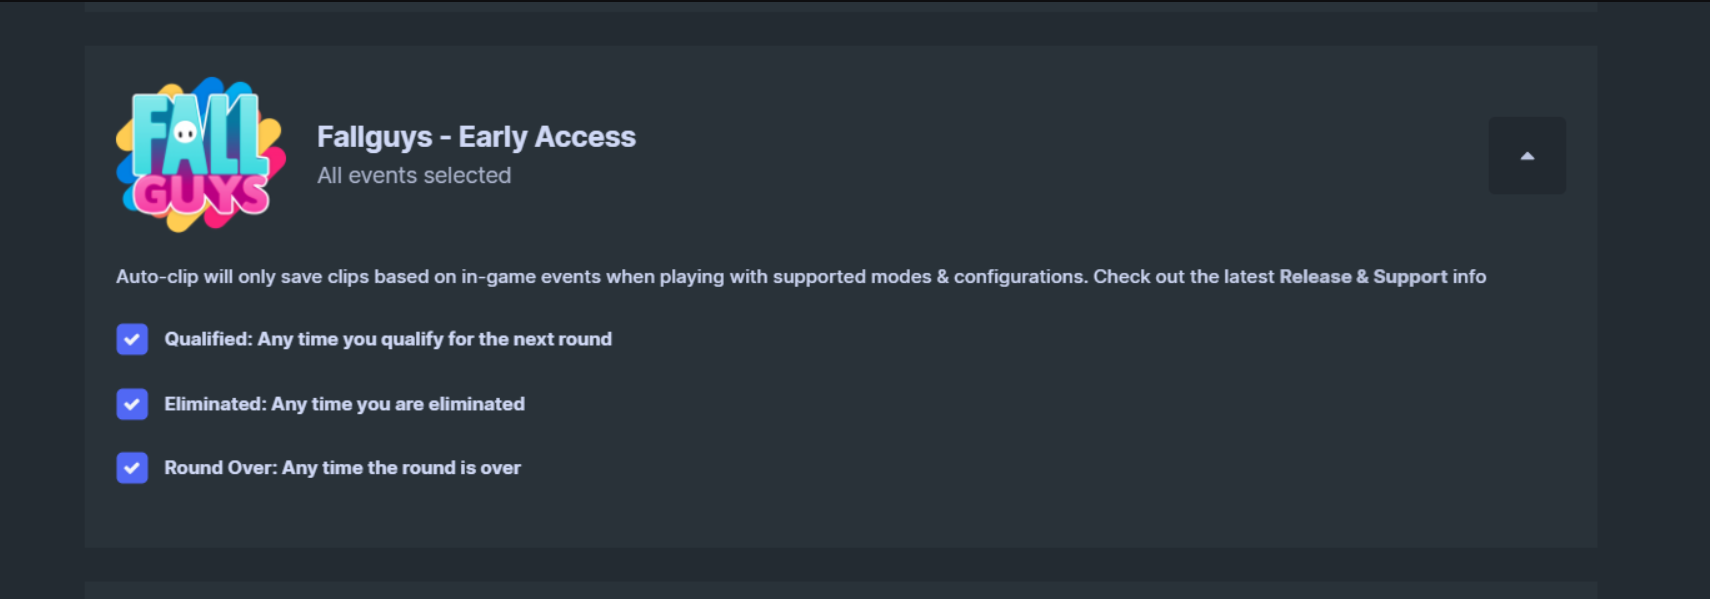Click the white caret in the collapse button
Viewport: 1710px width, 599px height.
coord(1527,156)
